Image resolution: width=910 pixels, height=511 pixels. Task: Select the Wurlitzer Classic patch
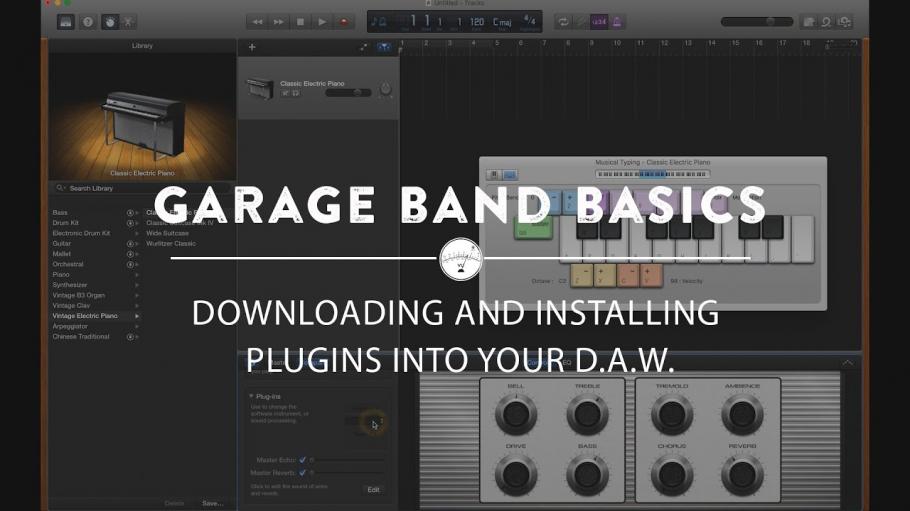171,244
